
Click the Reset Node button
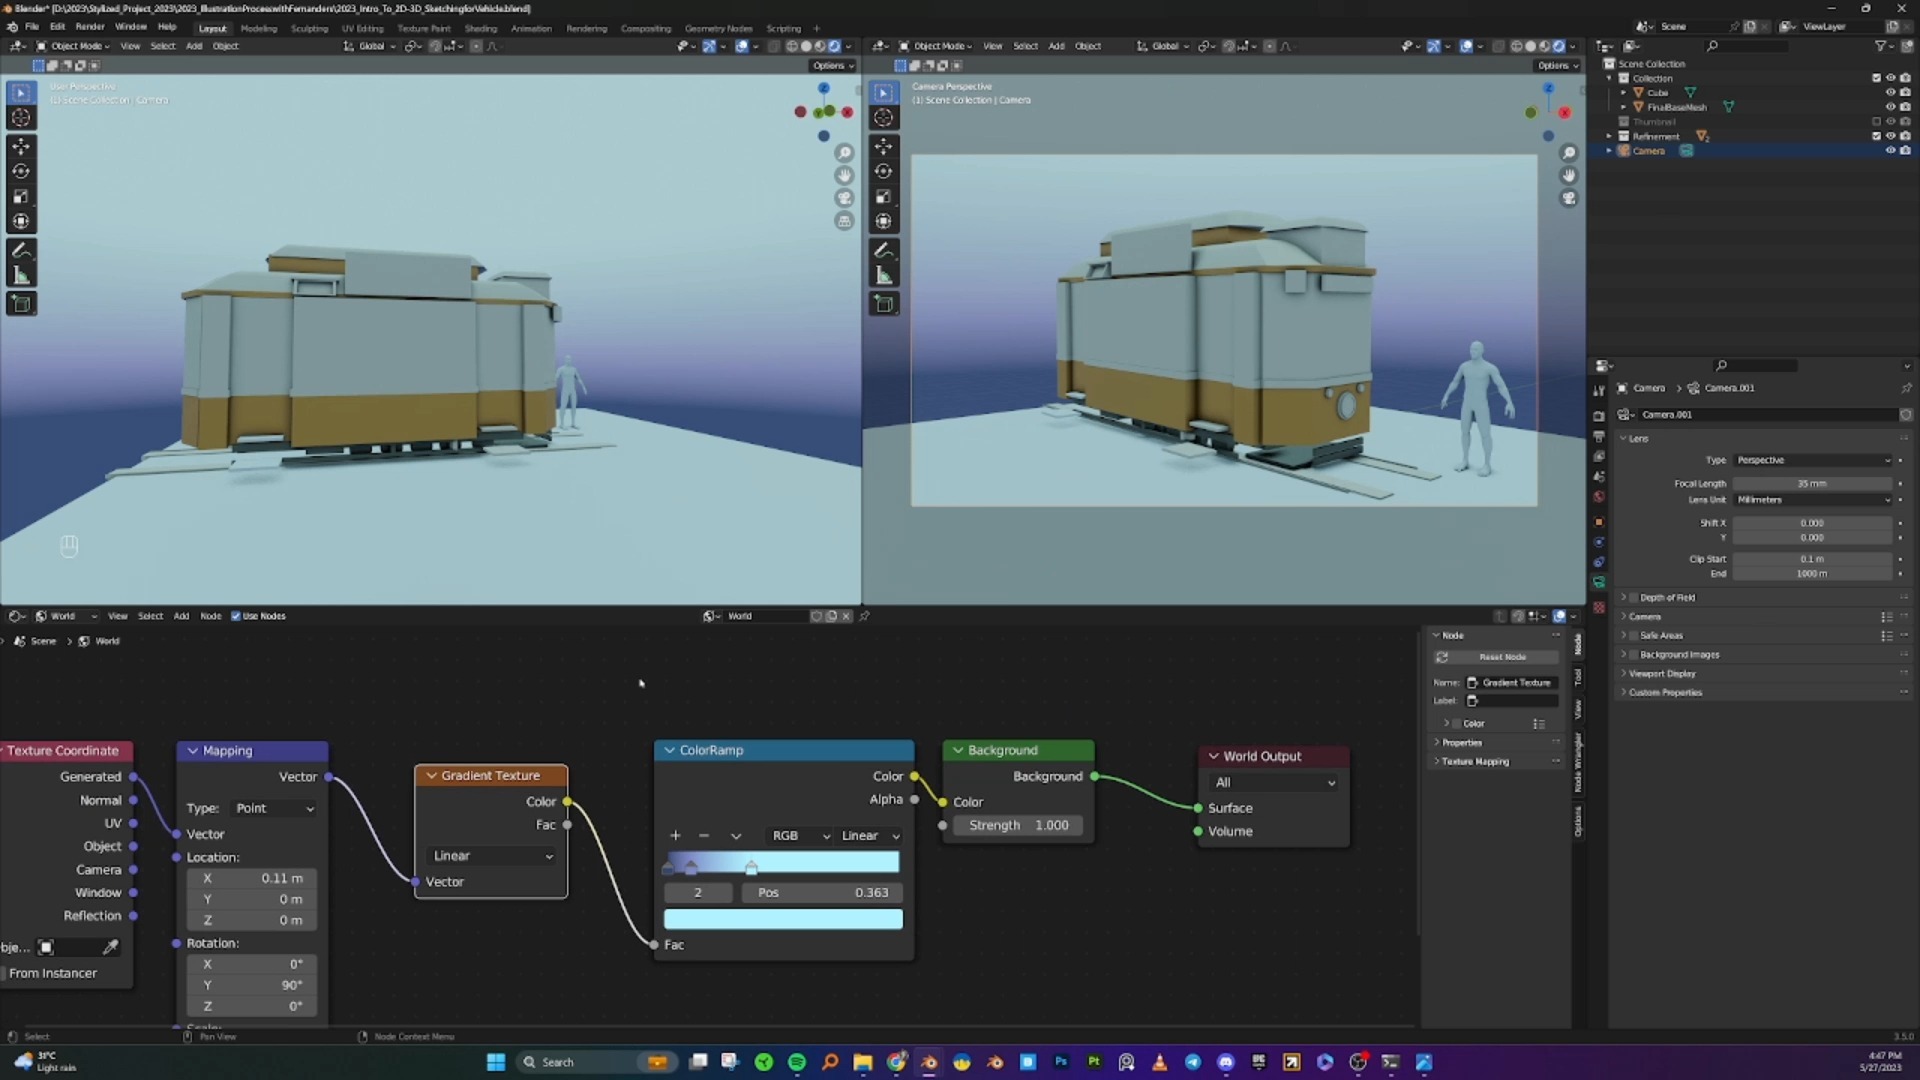click(x=1501, y=657)
